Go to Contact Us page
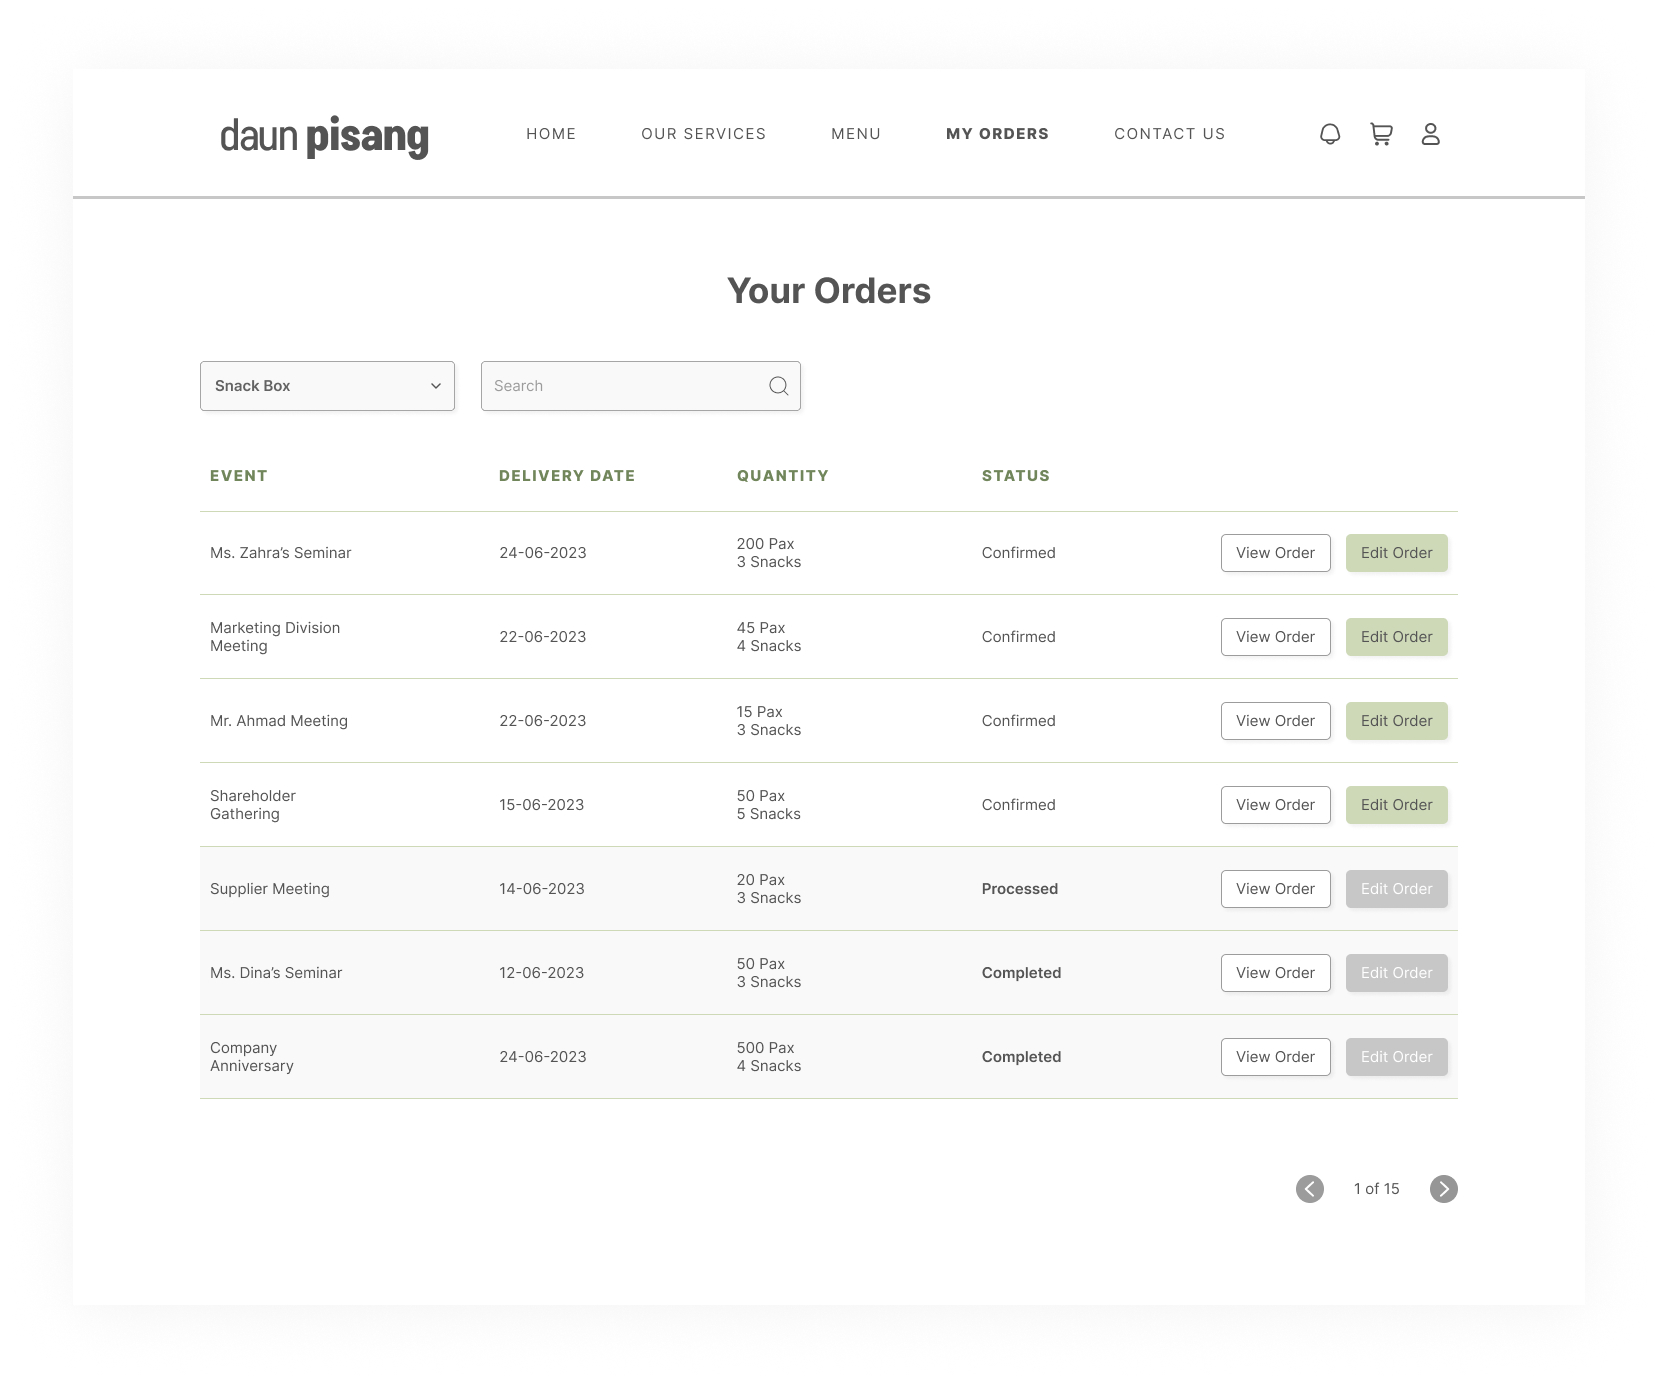1658x1382 pixels. pos(1169,134)
